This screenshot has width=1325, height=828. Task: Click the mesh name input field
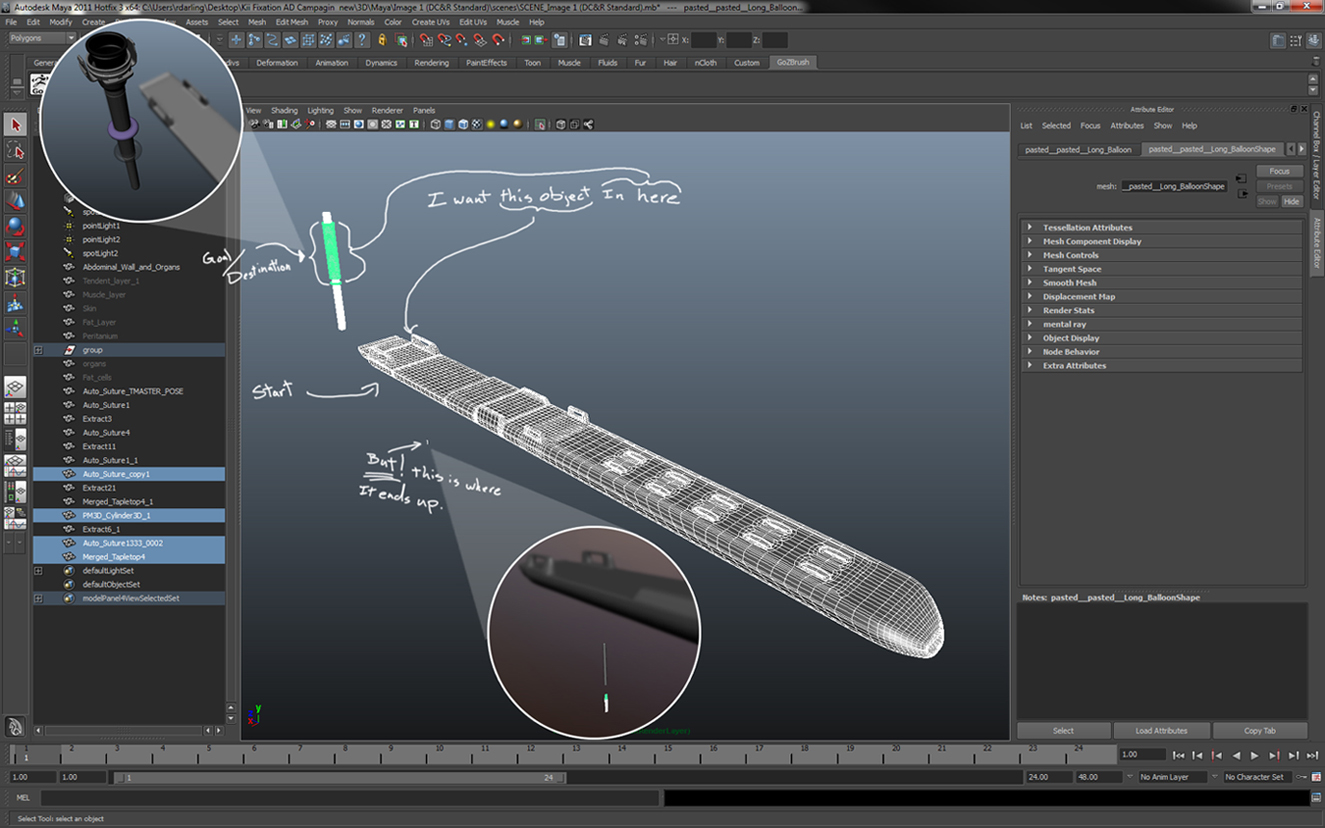(1174, 186)
